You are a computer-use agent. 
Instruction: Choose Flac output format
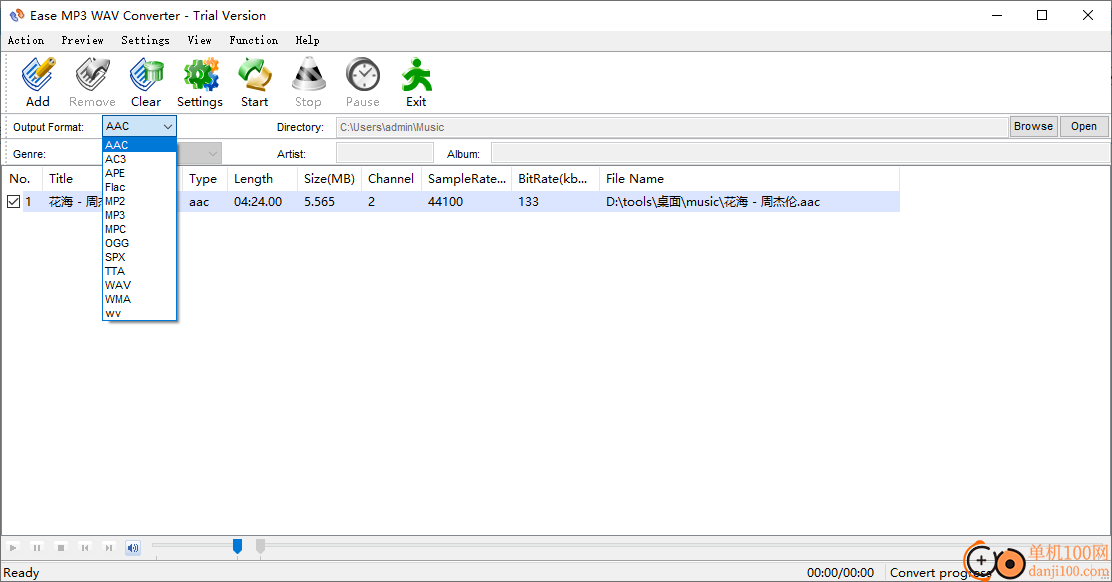[139, 187]
